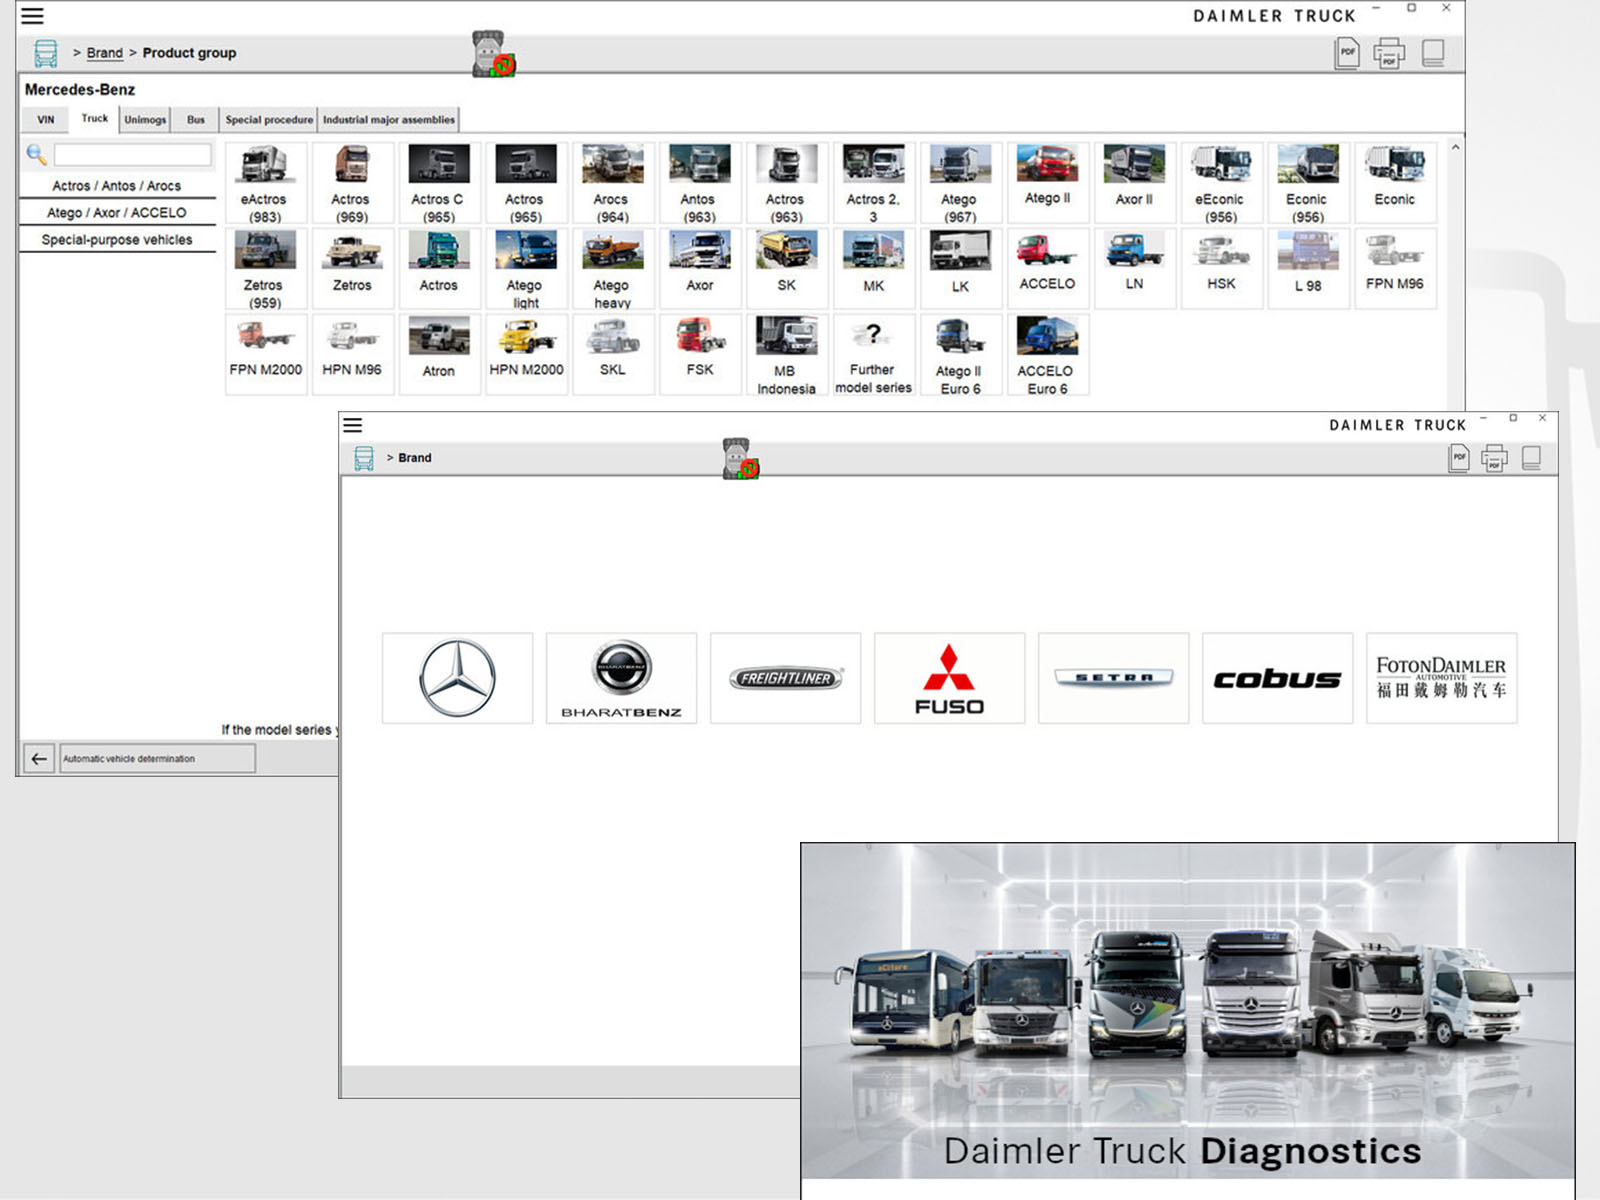Screen dimensions: 1600x1200
Task: Select the Mercedes-Benz brand logo
Action: click(x=457, y=678)
